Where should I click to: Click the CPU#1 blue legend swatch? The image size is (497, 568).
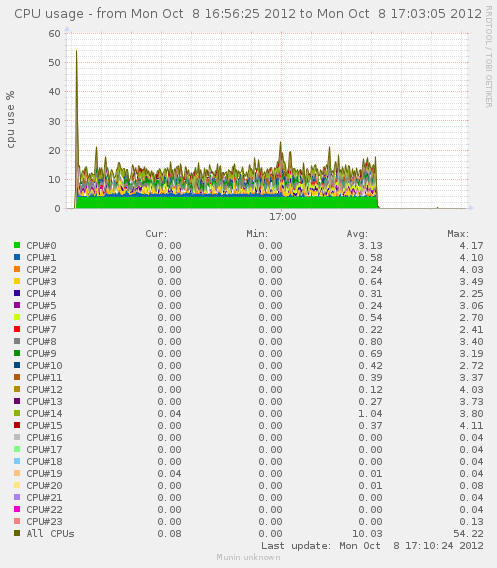tap(17, 257)
